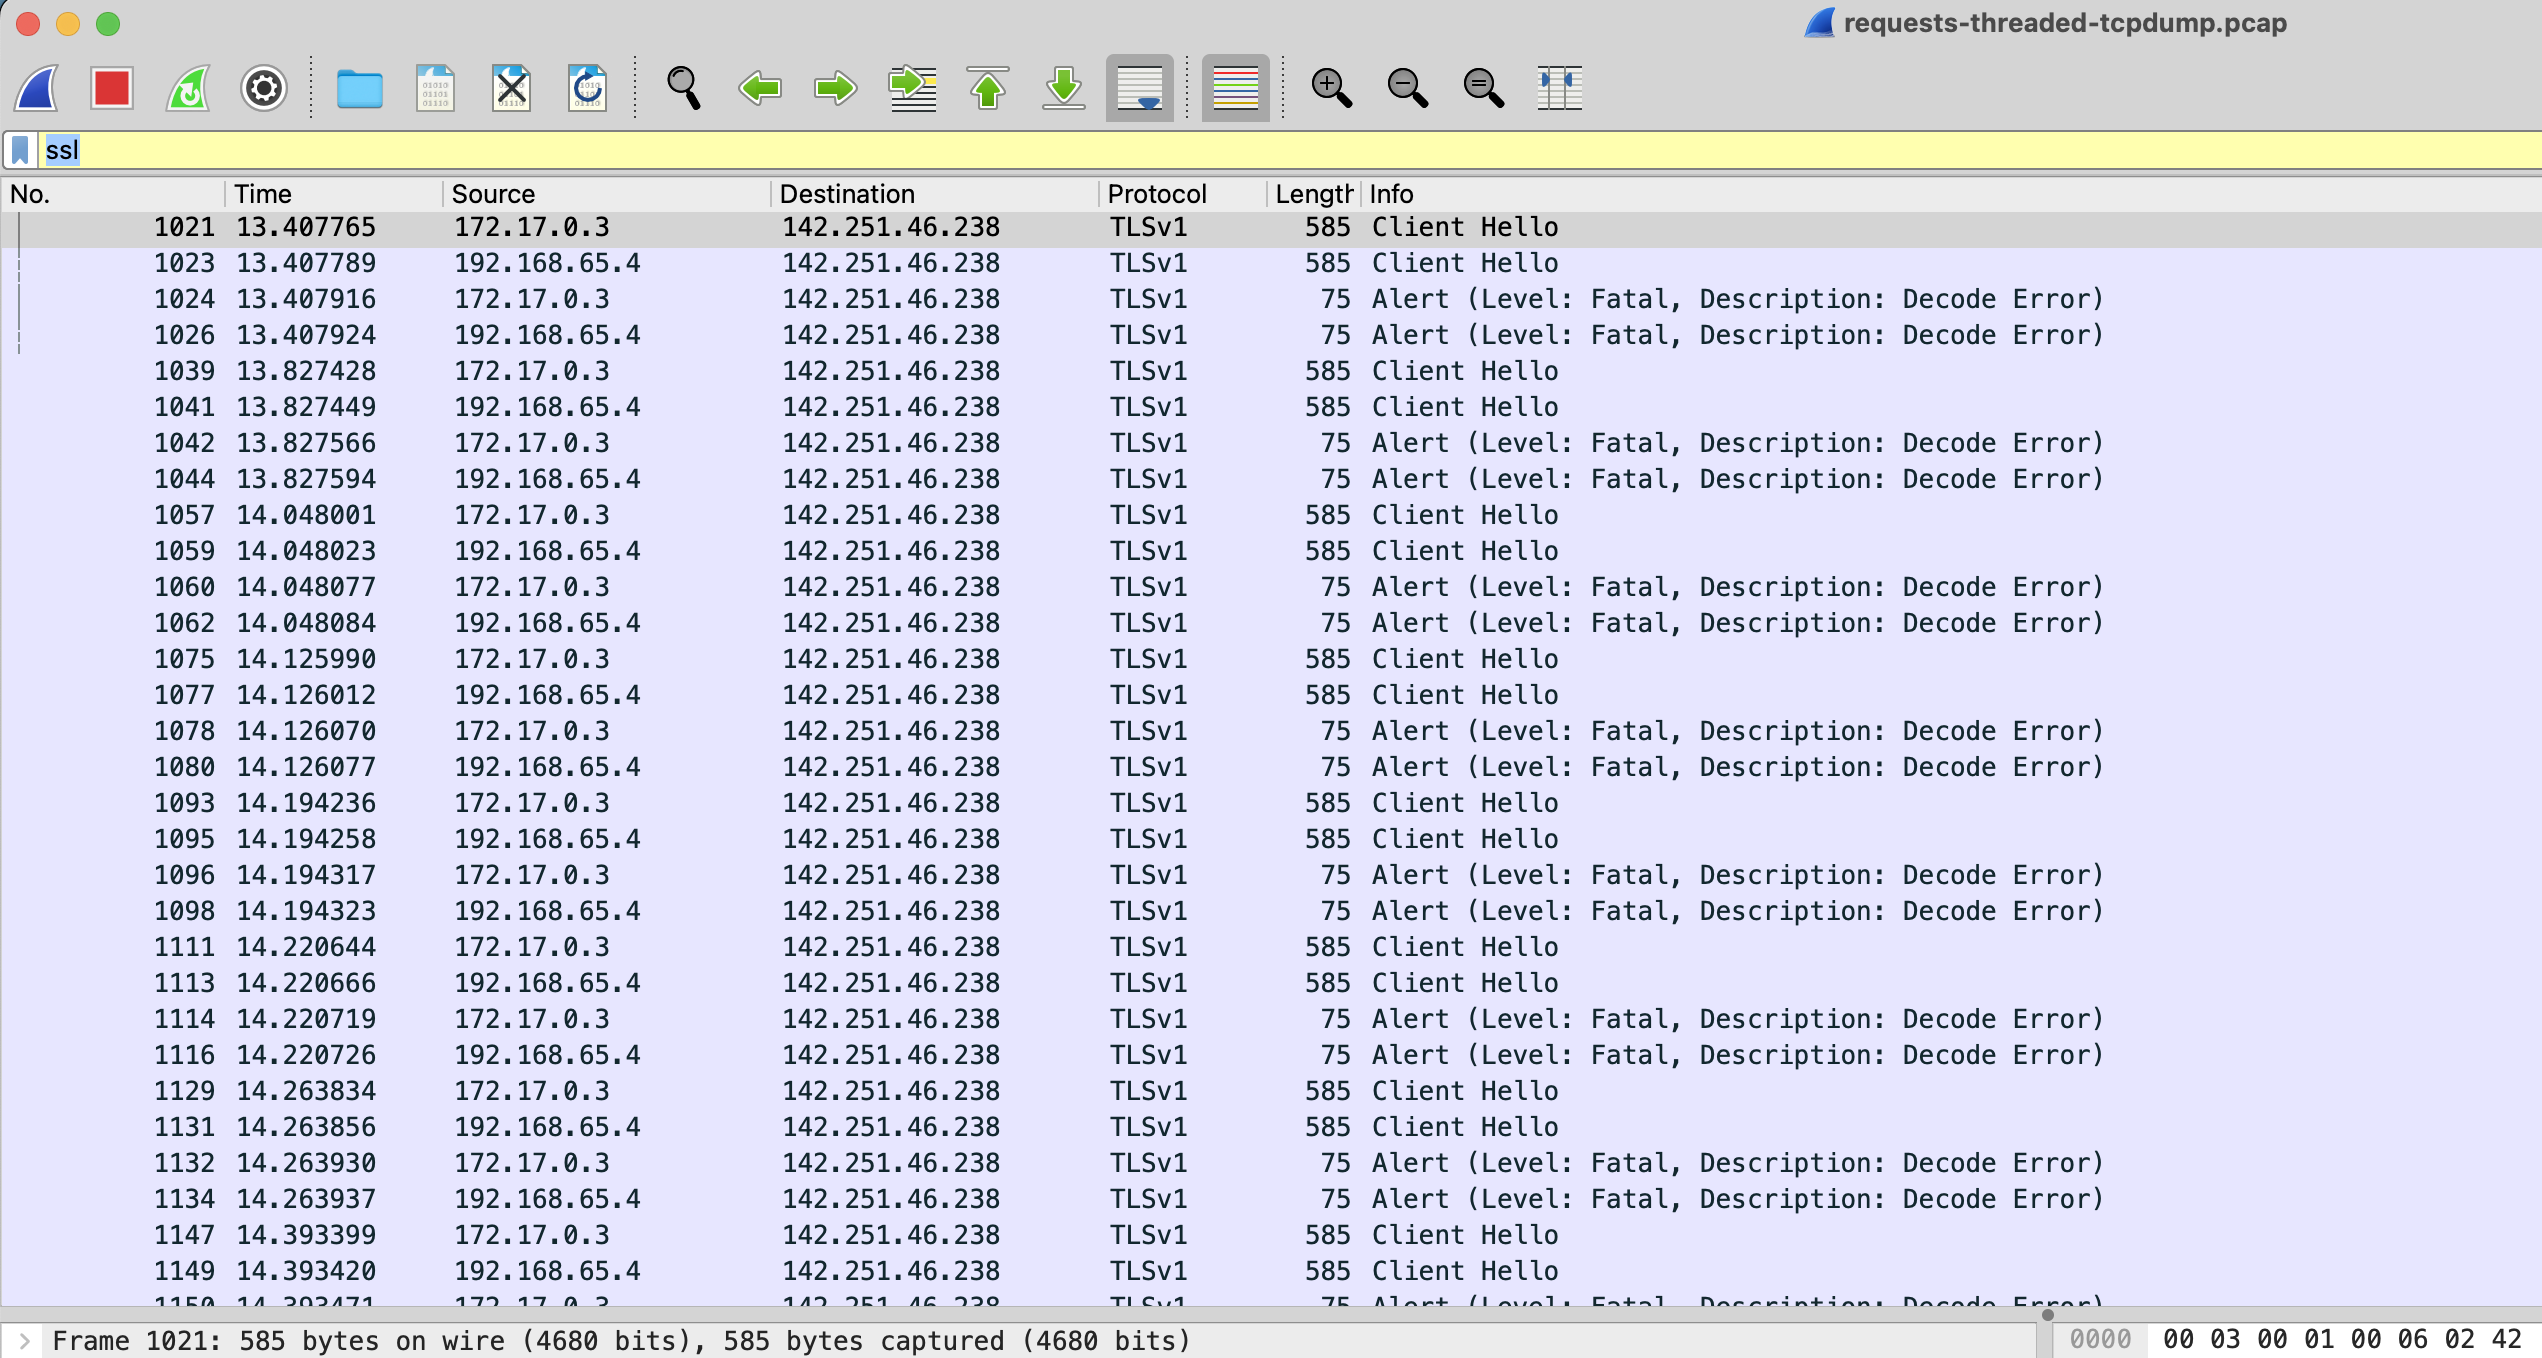Start capturing packets with shark fin icon
Image resolution: width=2542 pixels, height=1358 pixels.
[x=37, y=88]
